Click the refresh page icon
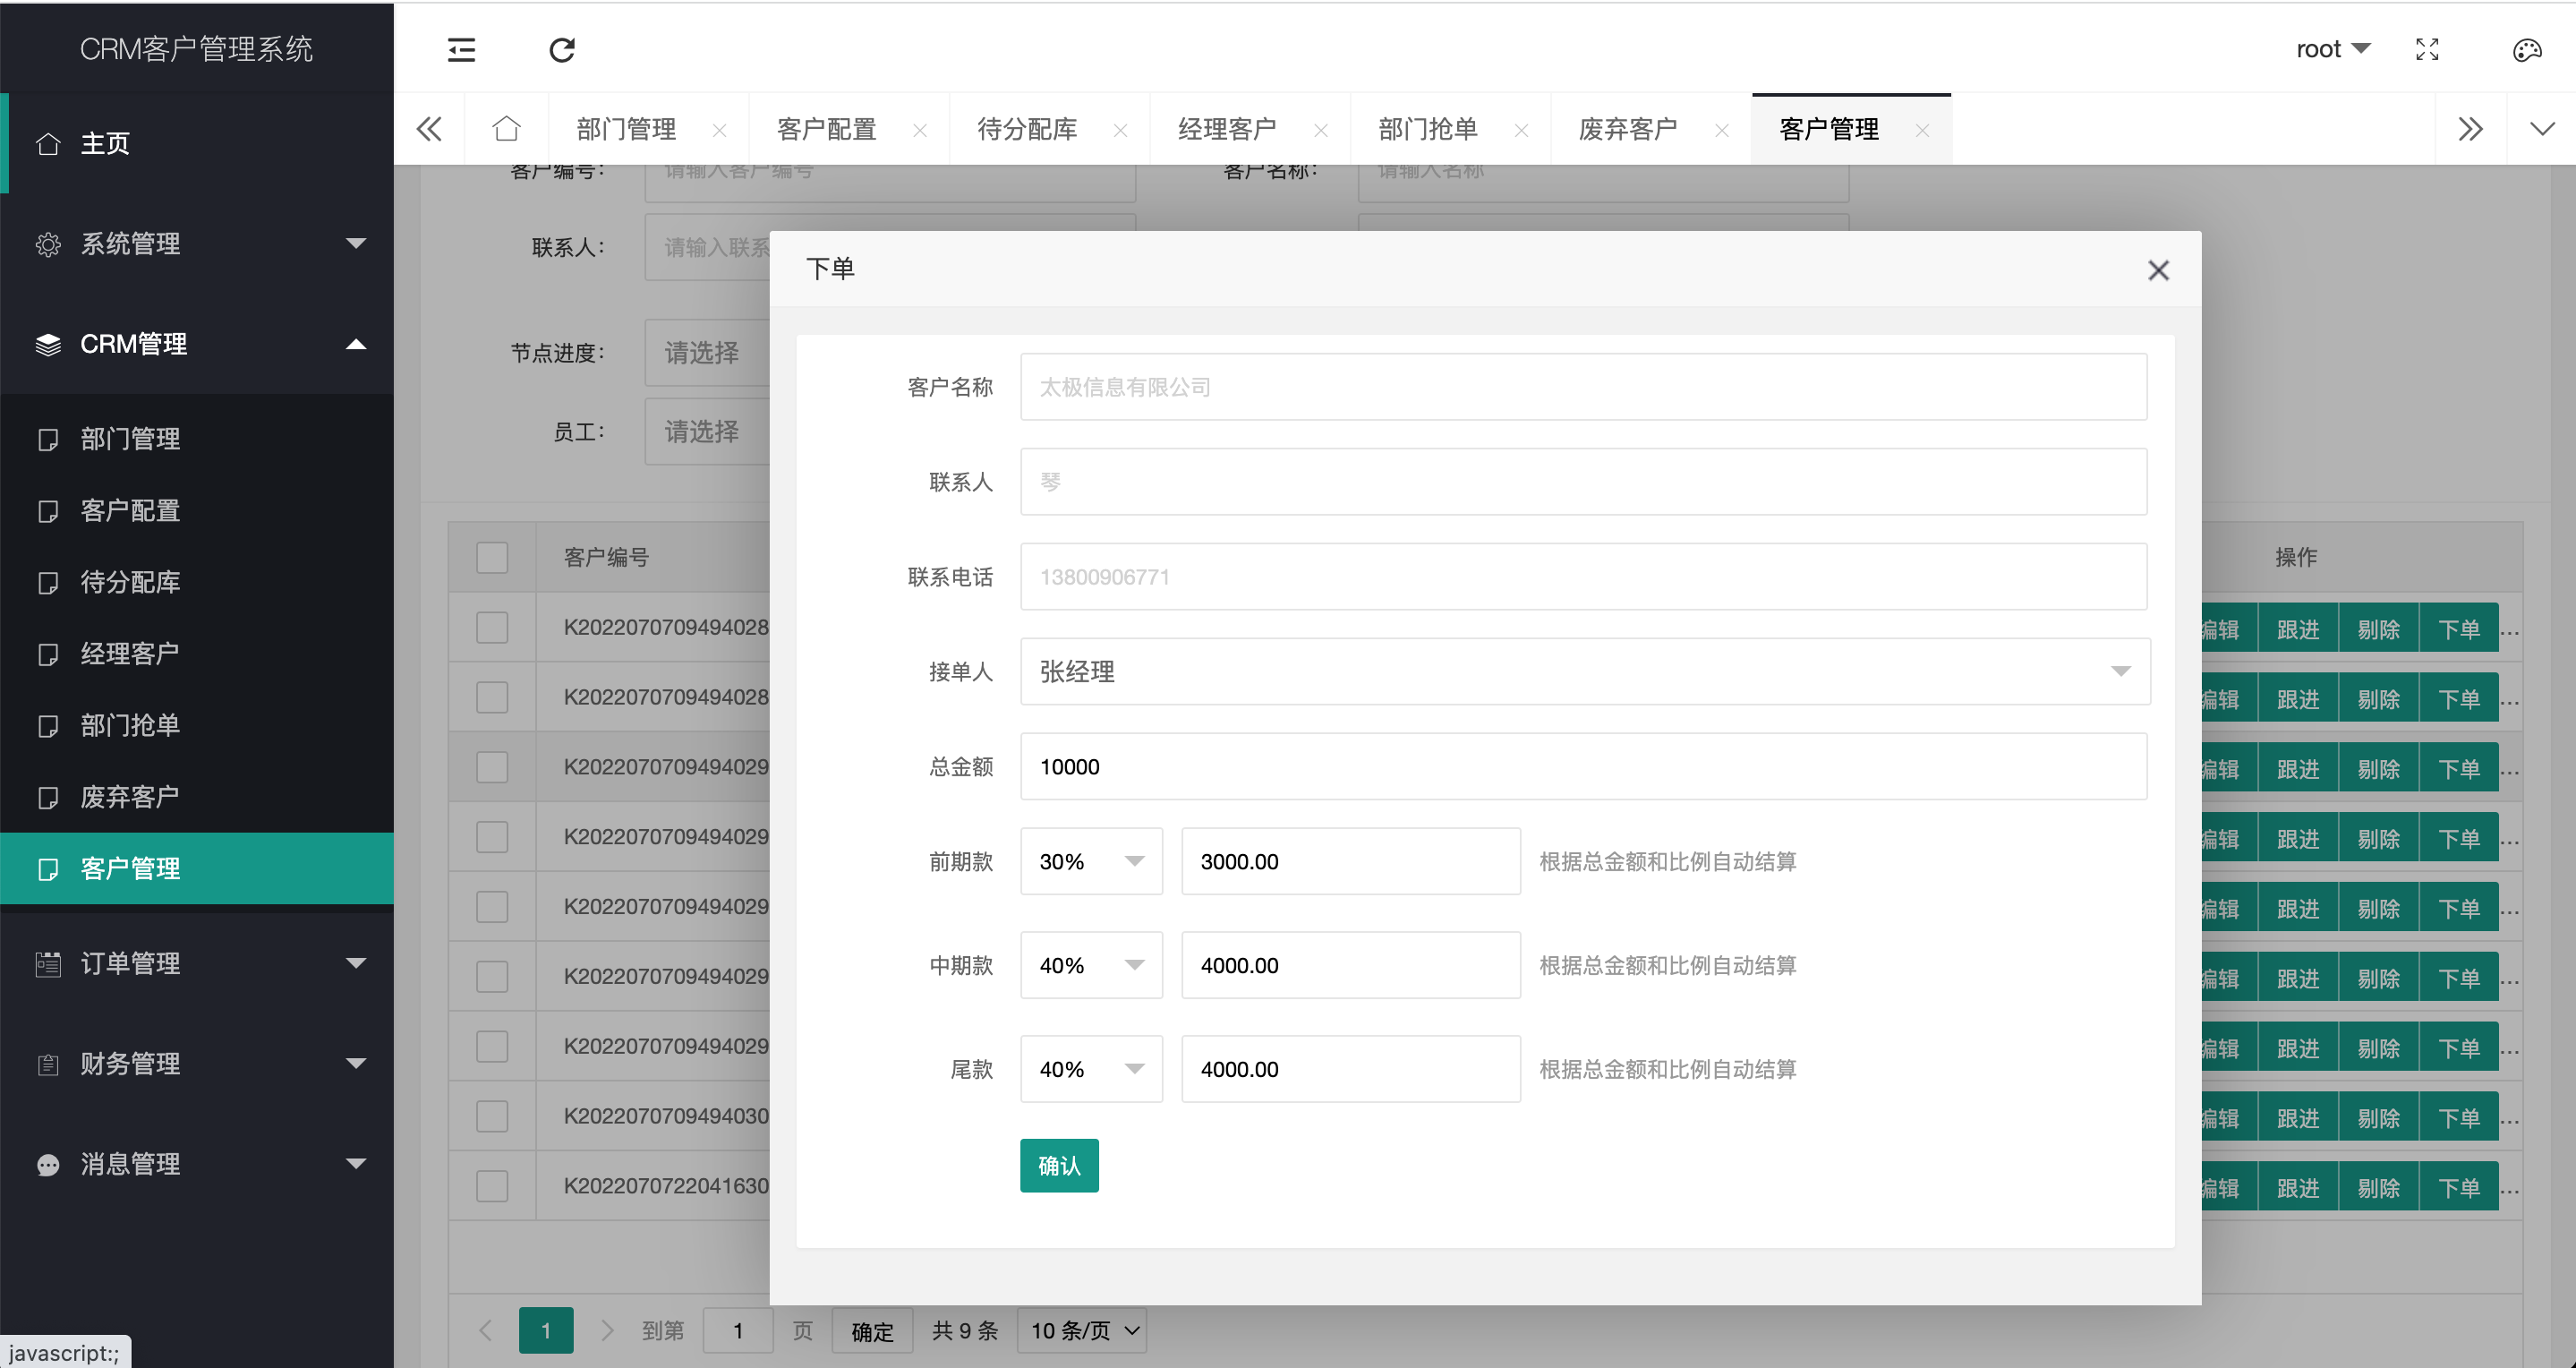Viewport: 2576px width, 1368px height. coord(562,49)
